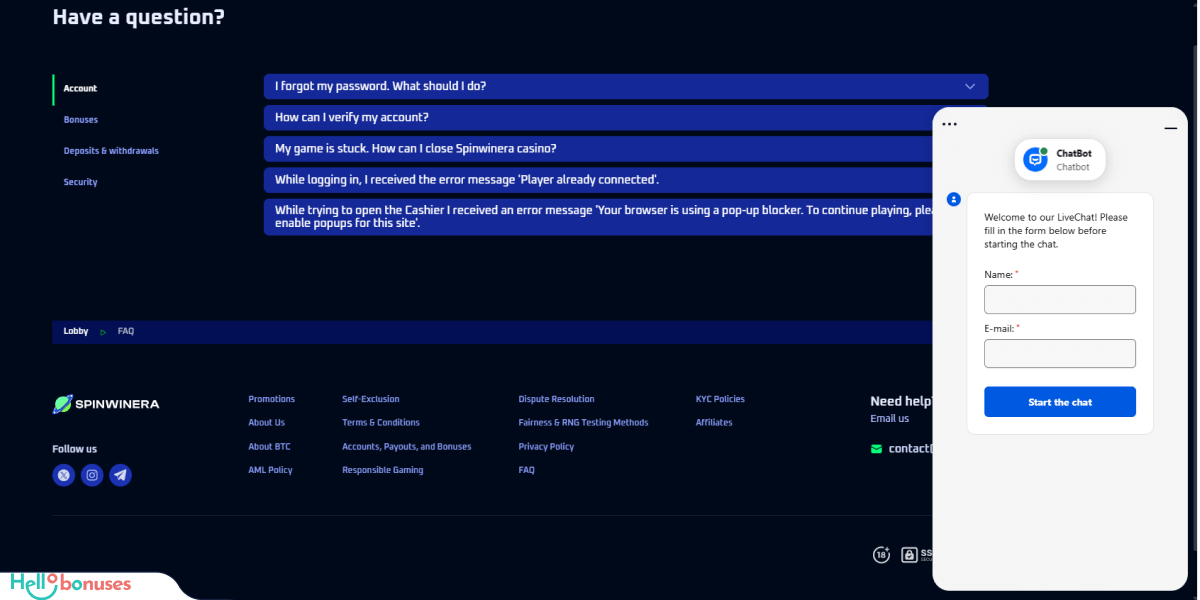Screen dimensions: 1200x600
Task: Expand 'I forgot my password' question text
Action: [x=381, y=86]
